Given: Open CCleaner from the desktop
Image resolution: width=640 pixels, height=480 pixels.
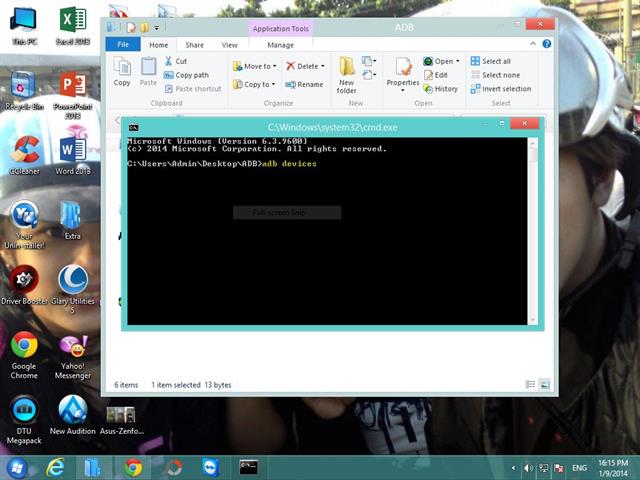Looking at the screenshot, I should click(24, 152).
